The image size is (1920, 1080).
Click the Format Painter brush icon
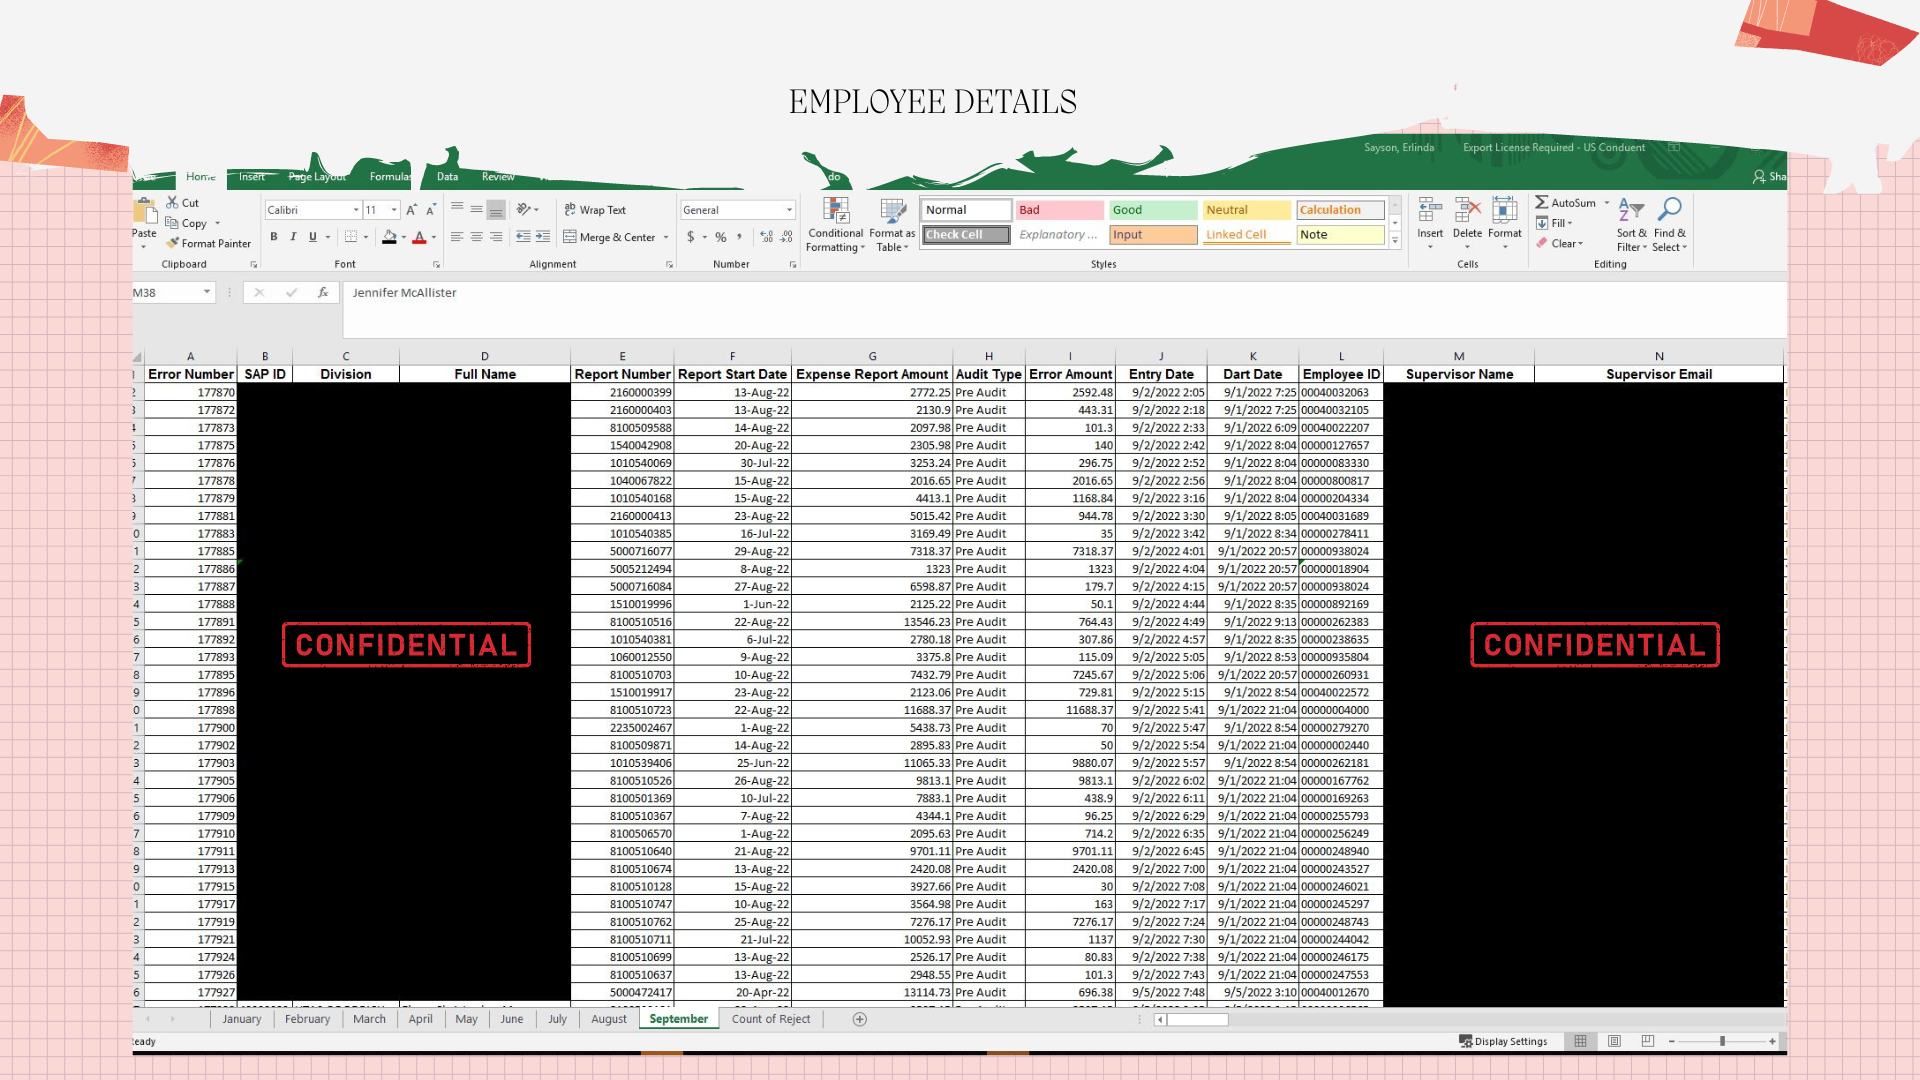tap(173, 243)
